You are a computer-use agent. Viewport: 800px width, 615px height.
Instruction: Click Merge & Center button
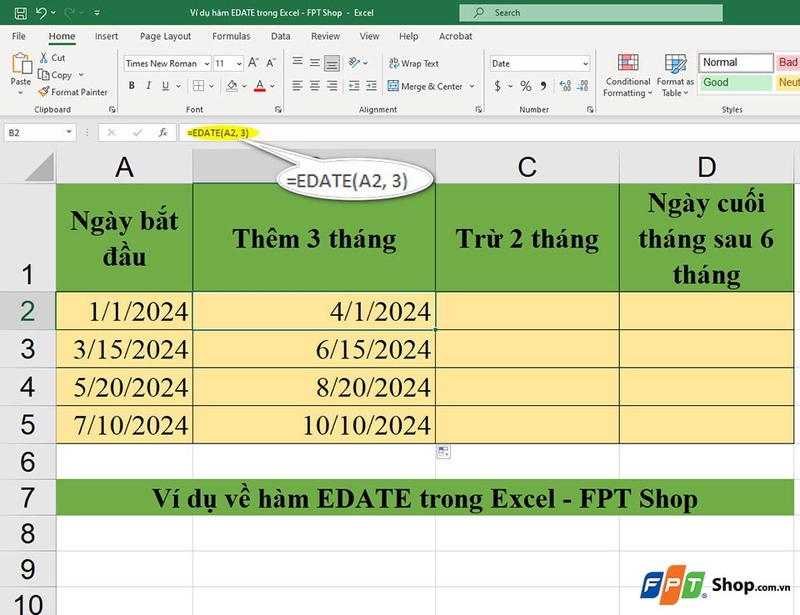tap(425, 86)
